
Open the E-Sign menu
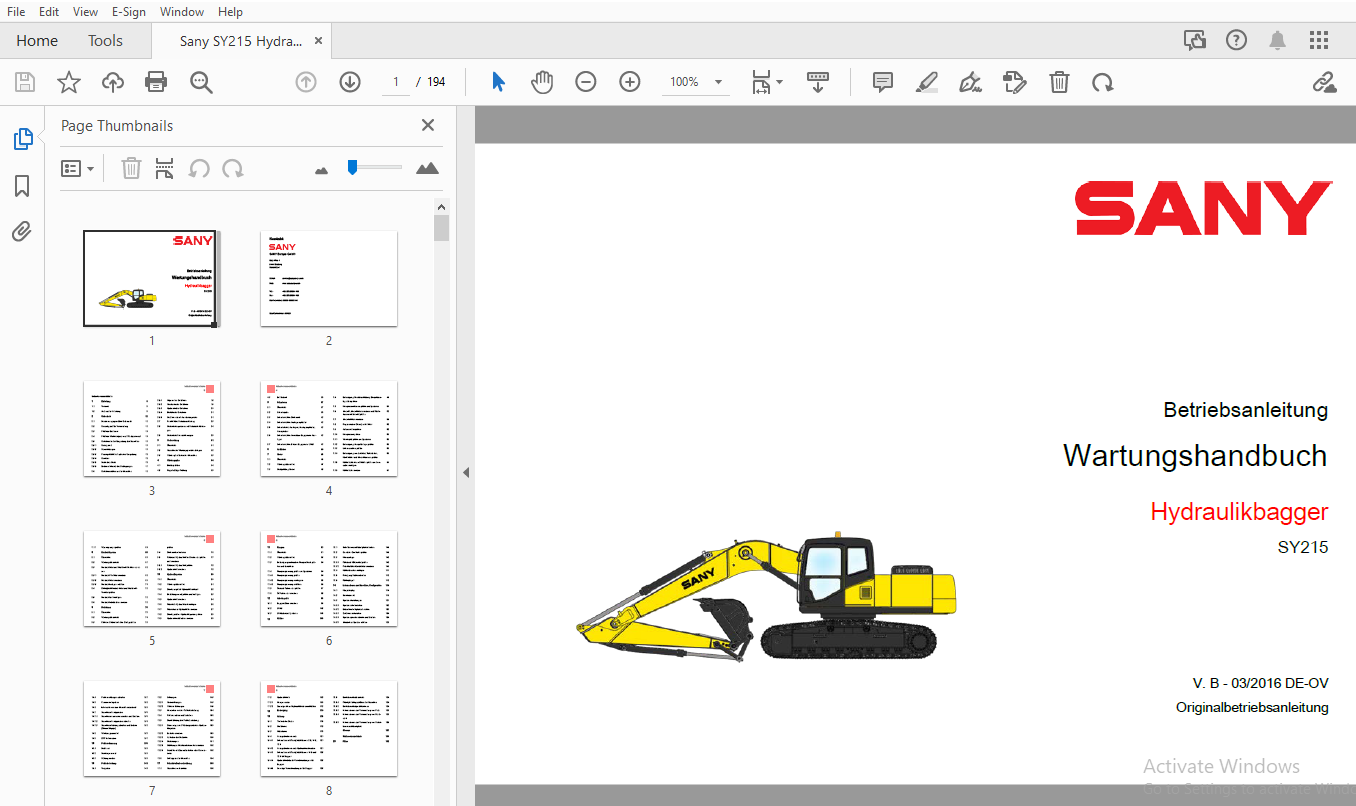tap(128, 11)
